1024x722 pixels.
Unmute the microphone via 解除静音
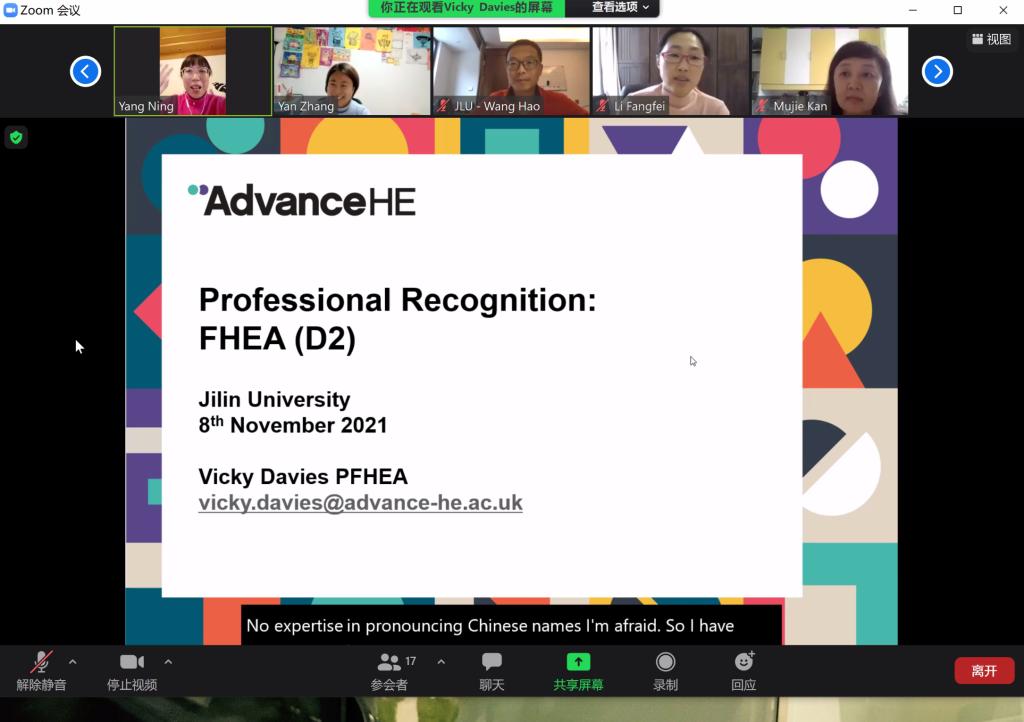[x=41, y=670]
